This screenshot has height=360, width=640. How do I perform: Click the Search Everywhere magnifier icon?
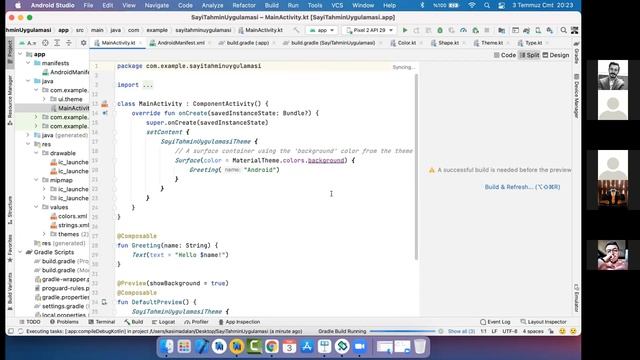coord(563,30)
